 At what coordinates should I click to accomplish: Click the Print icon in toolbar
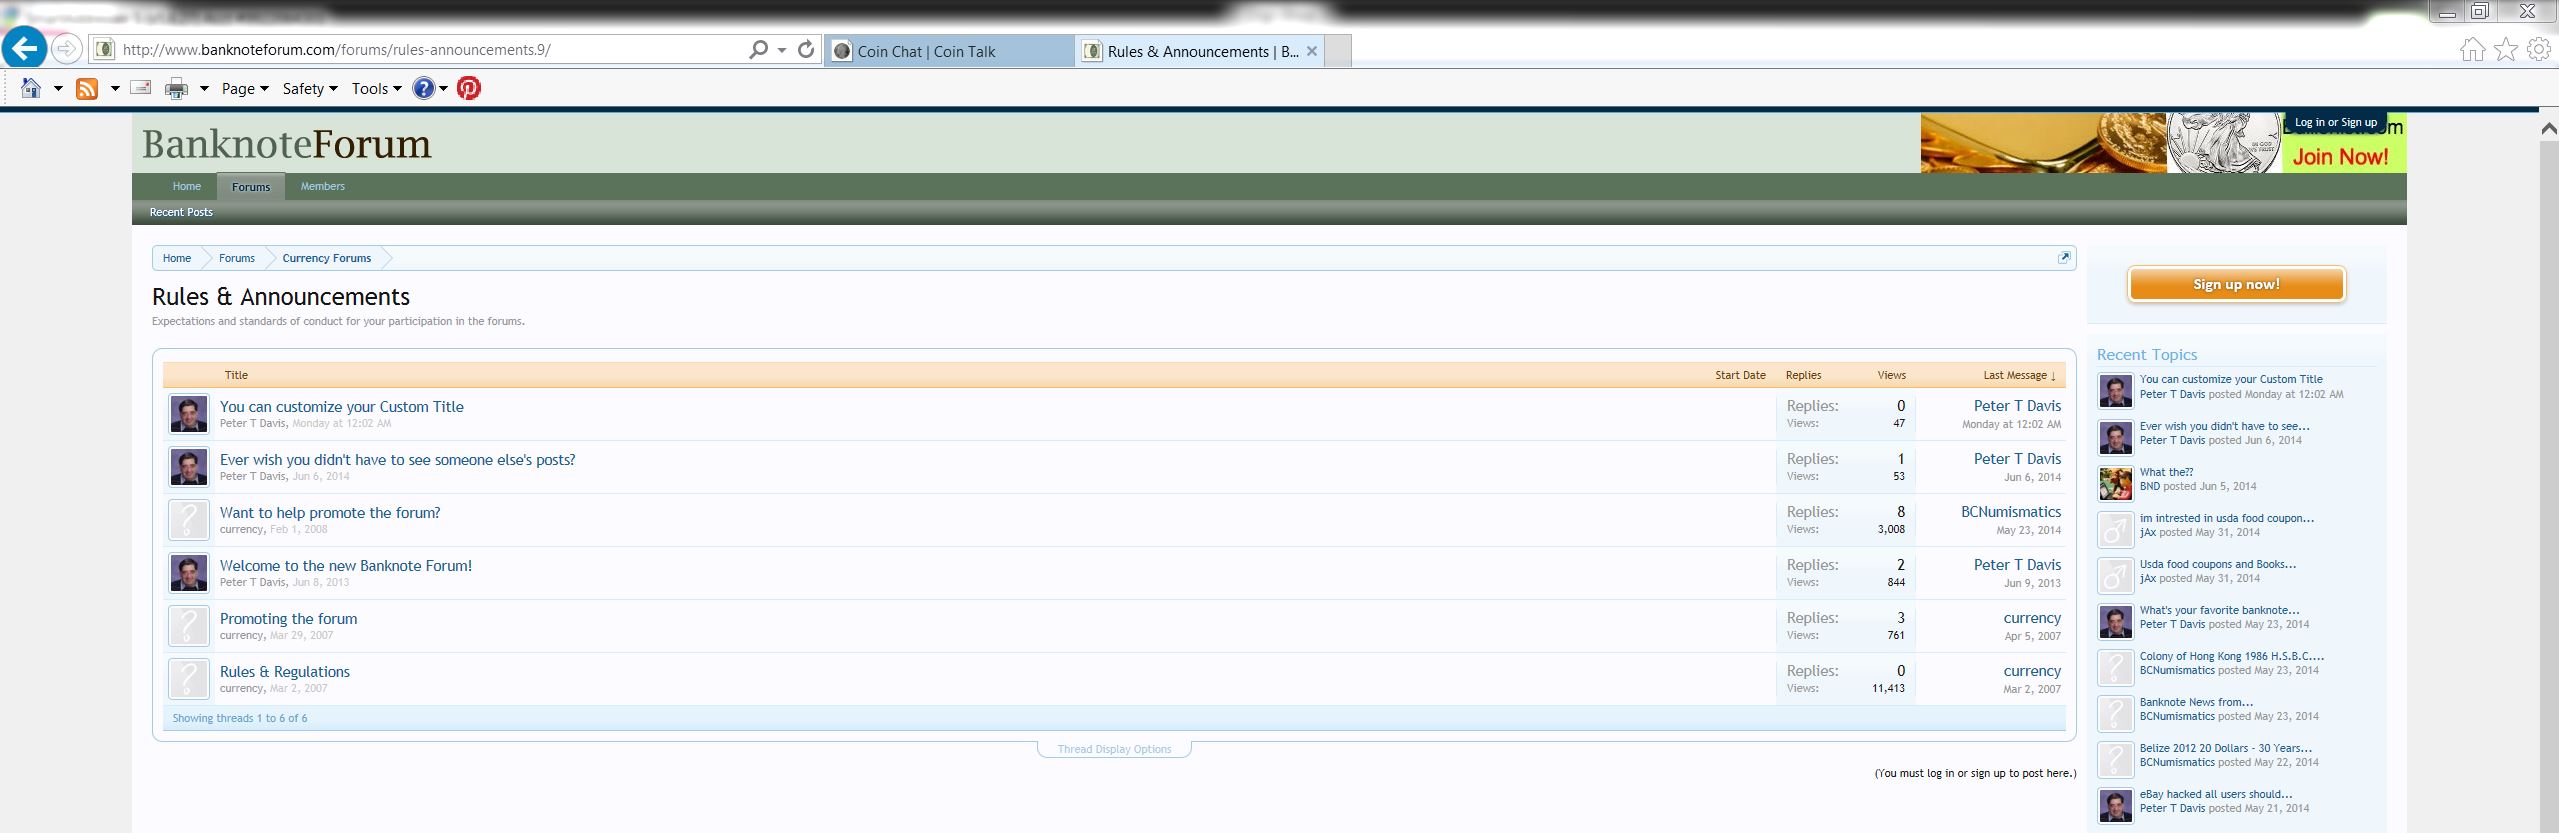[176, 88]
